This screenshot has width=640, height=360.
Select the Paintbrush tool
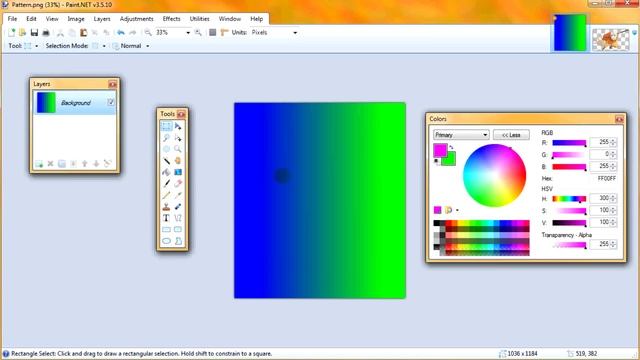coord(166,183)
